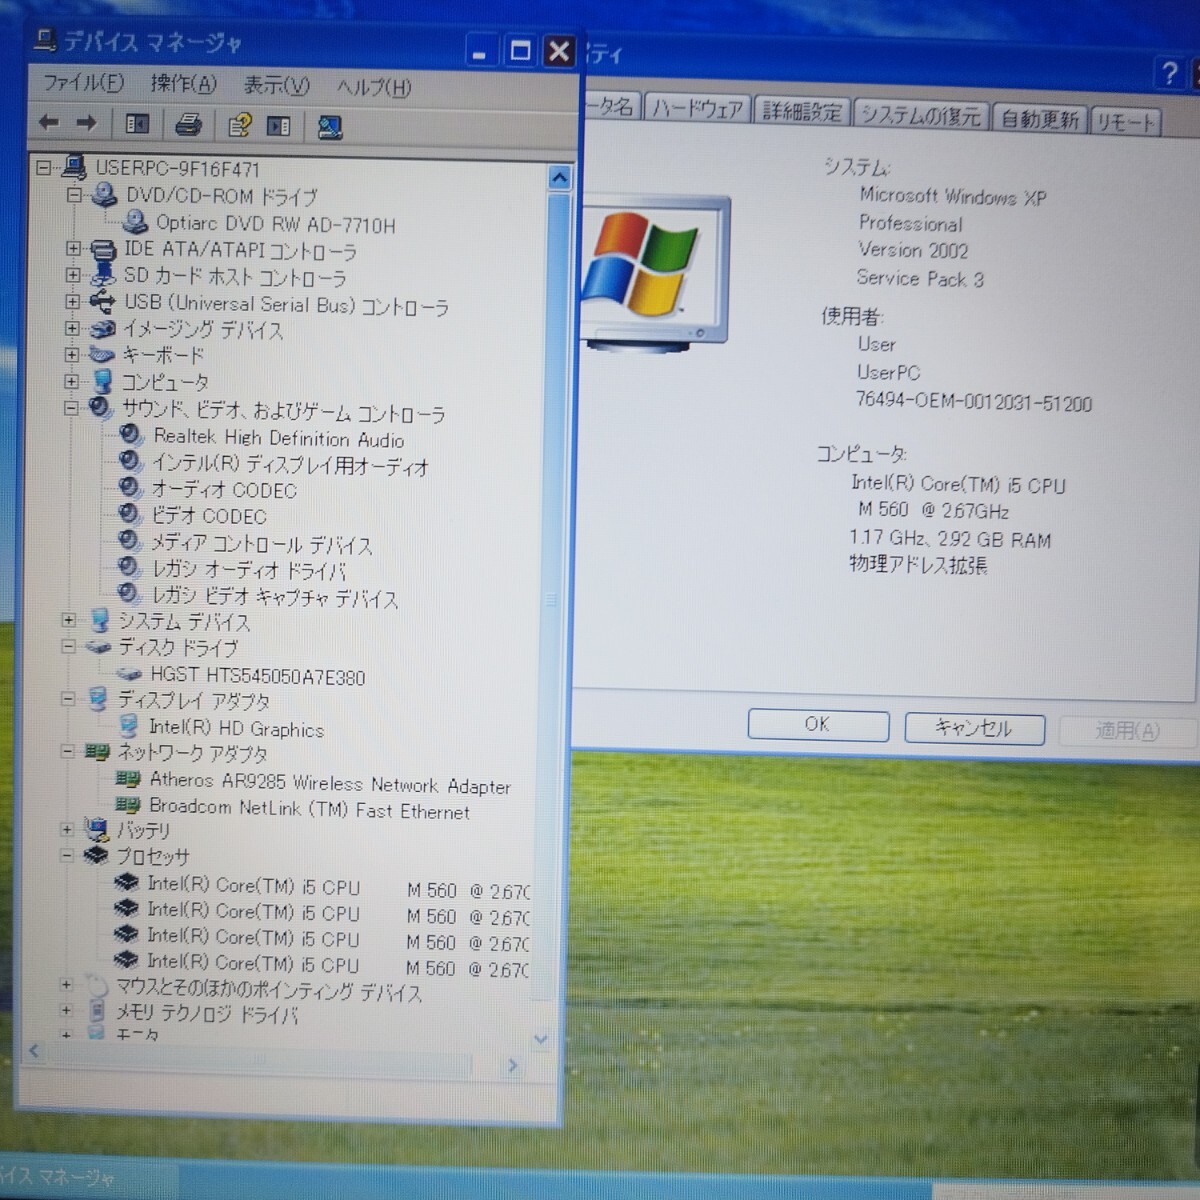This screenshot has width=1200, height=1200.
Task: Click the print toolbar icon
Action: (x=188, y=125)
